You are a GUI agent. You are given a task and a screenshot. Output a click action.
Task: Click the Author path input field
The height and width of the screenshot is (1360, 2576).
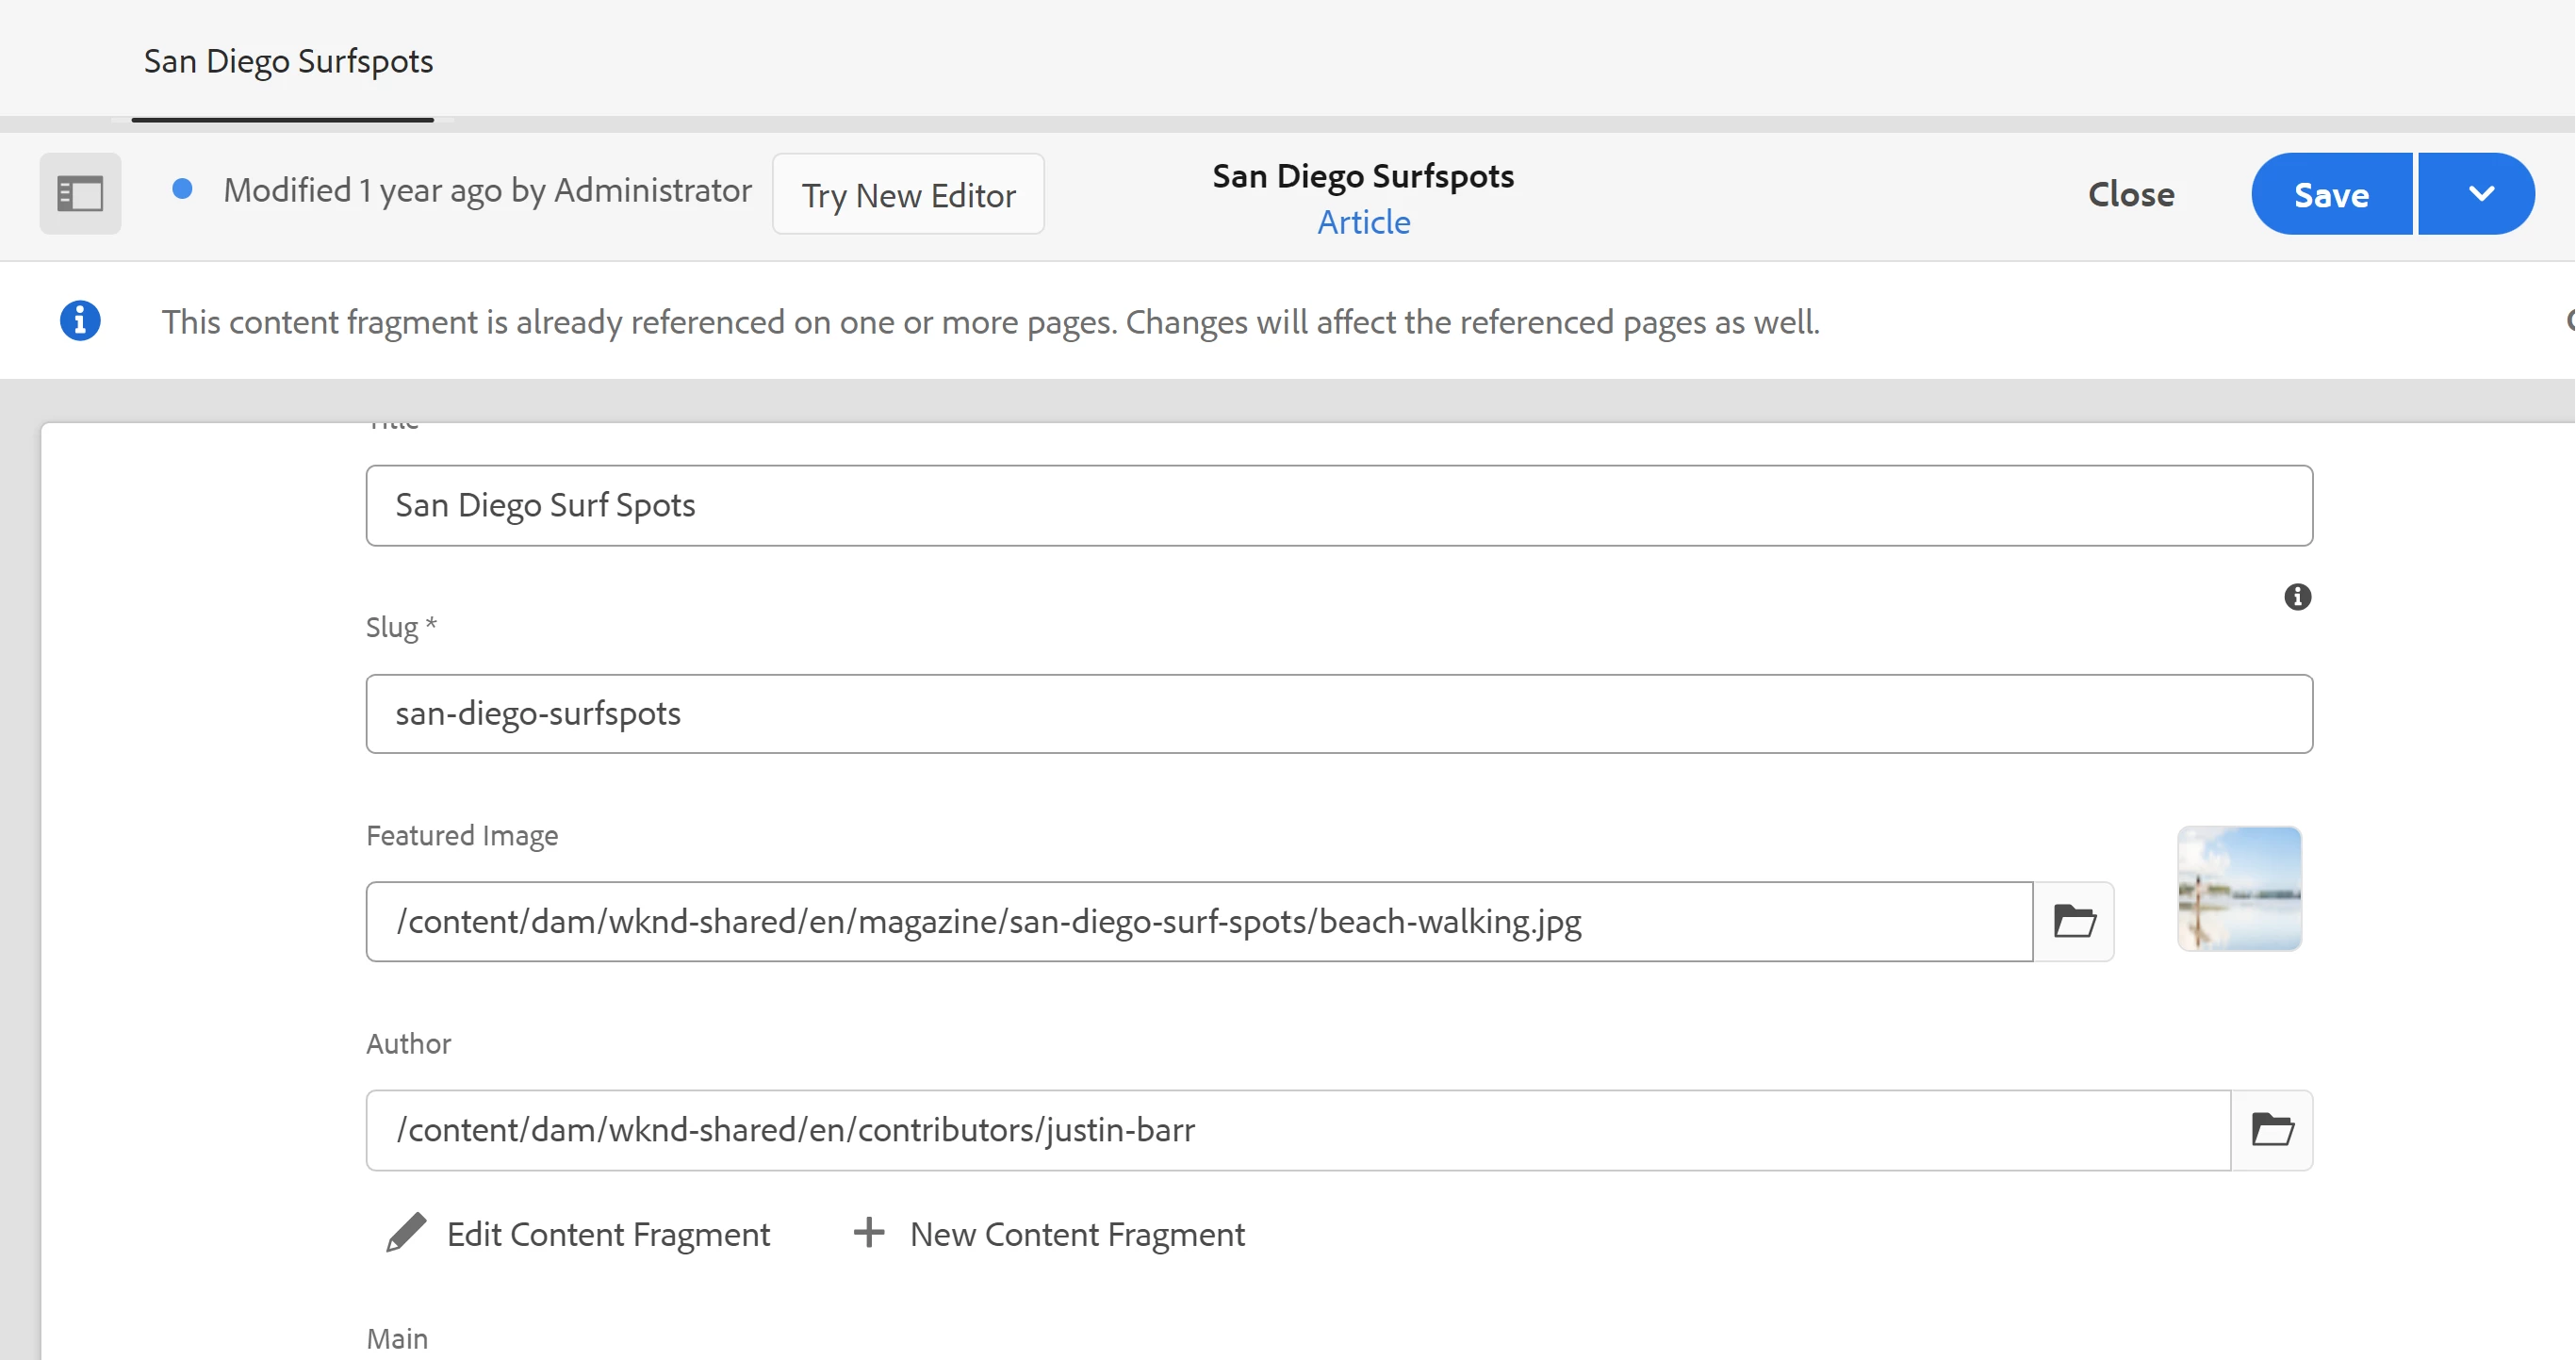coord(1297,1130)
